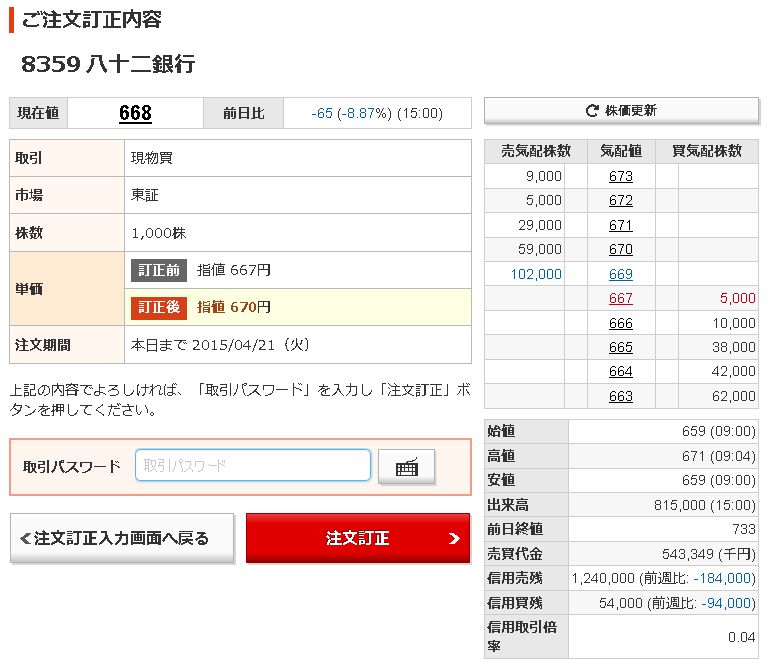Click sell quantity 9,000
The width and height of the screenshot is (768, 667).
pyautogui.click(x=544, y=176)
